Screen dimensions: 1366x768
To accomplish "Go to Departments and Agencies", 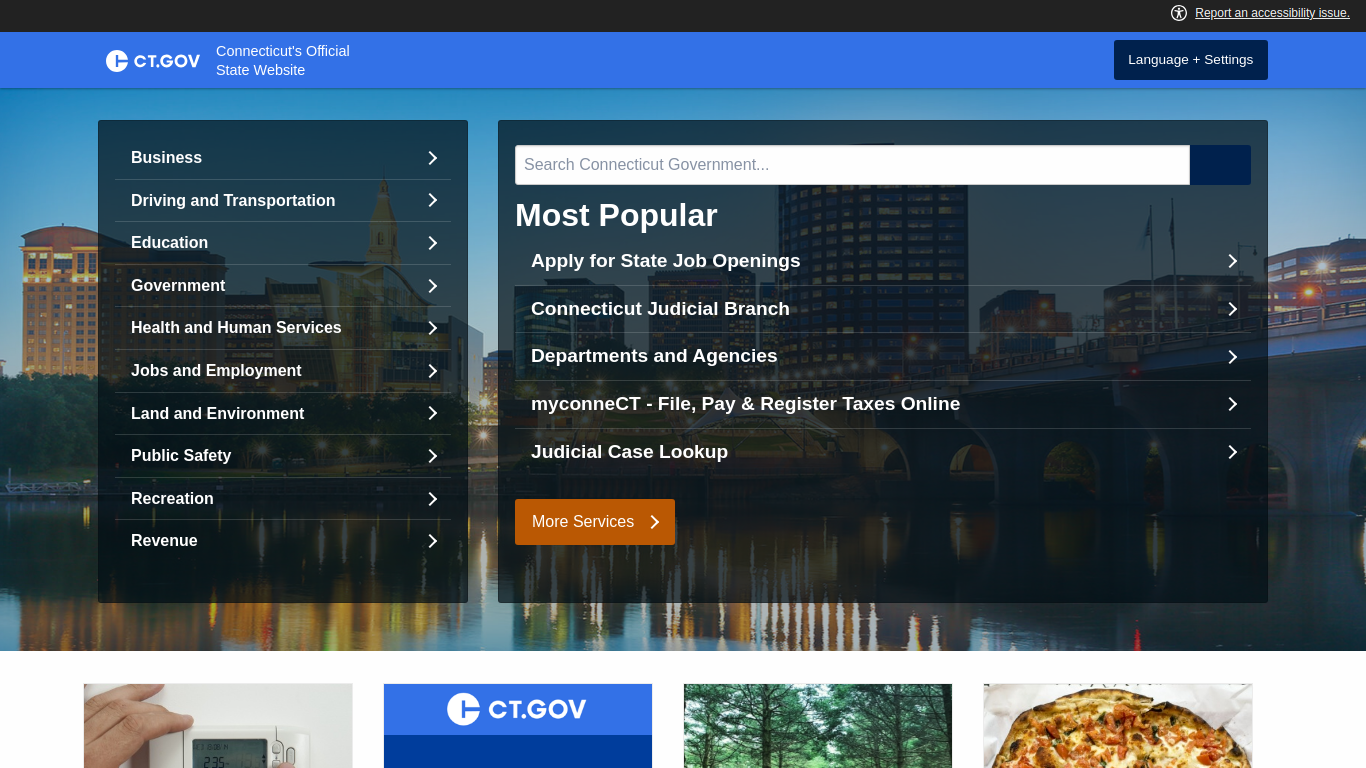I will click(883, 356).
